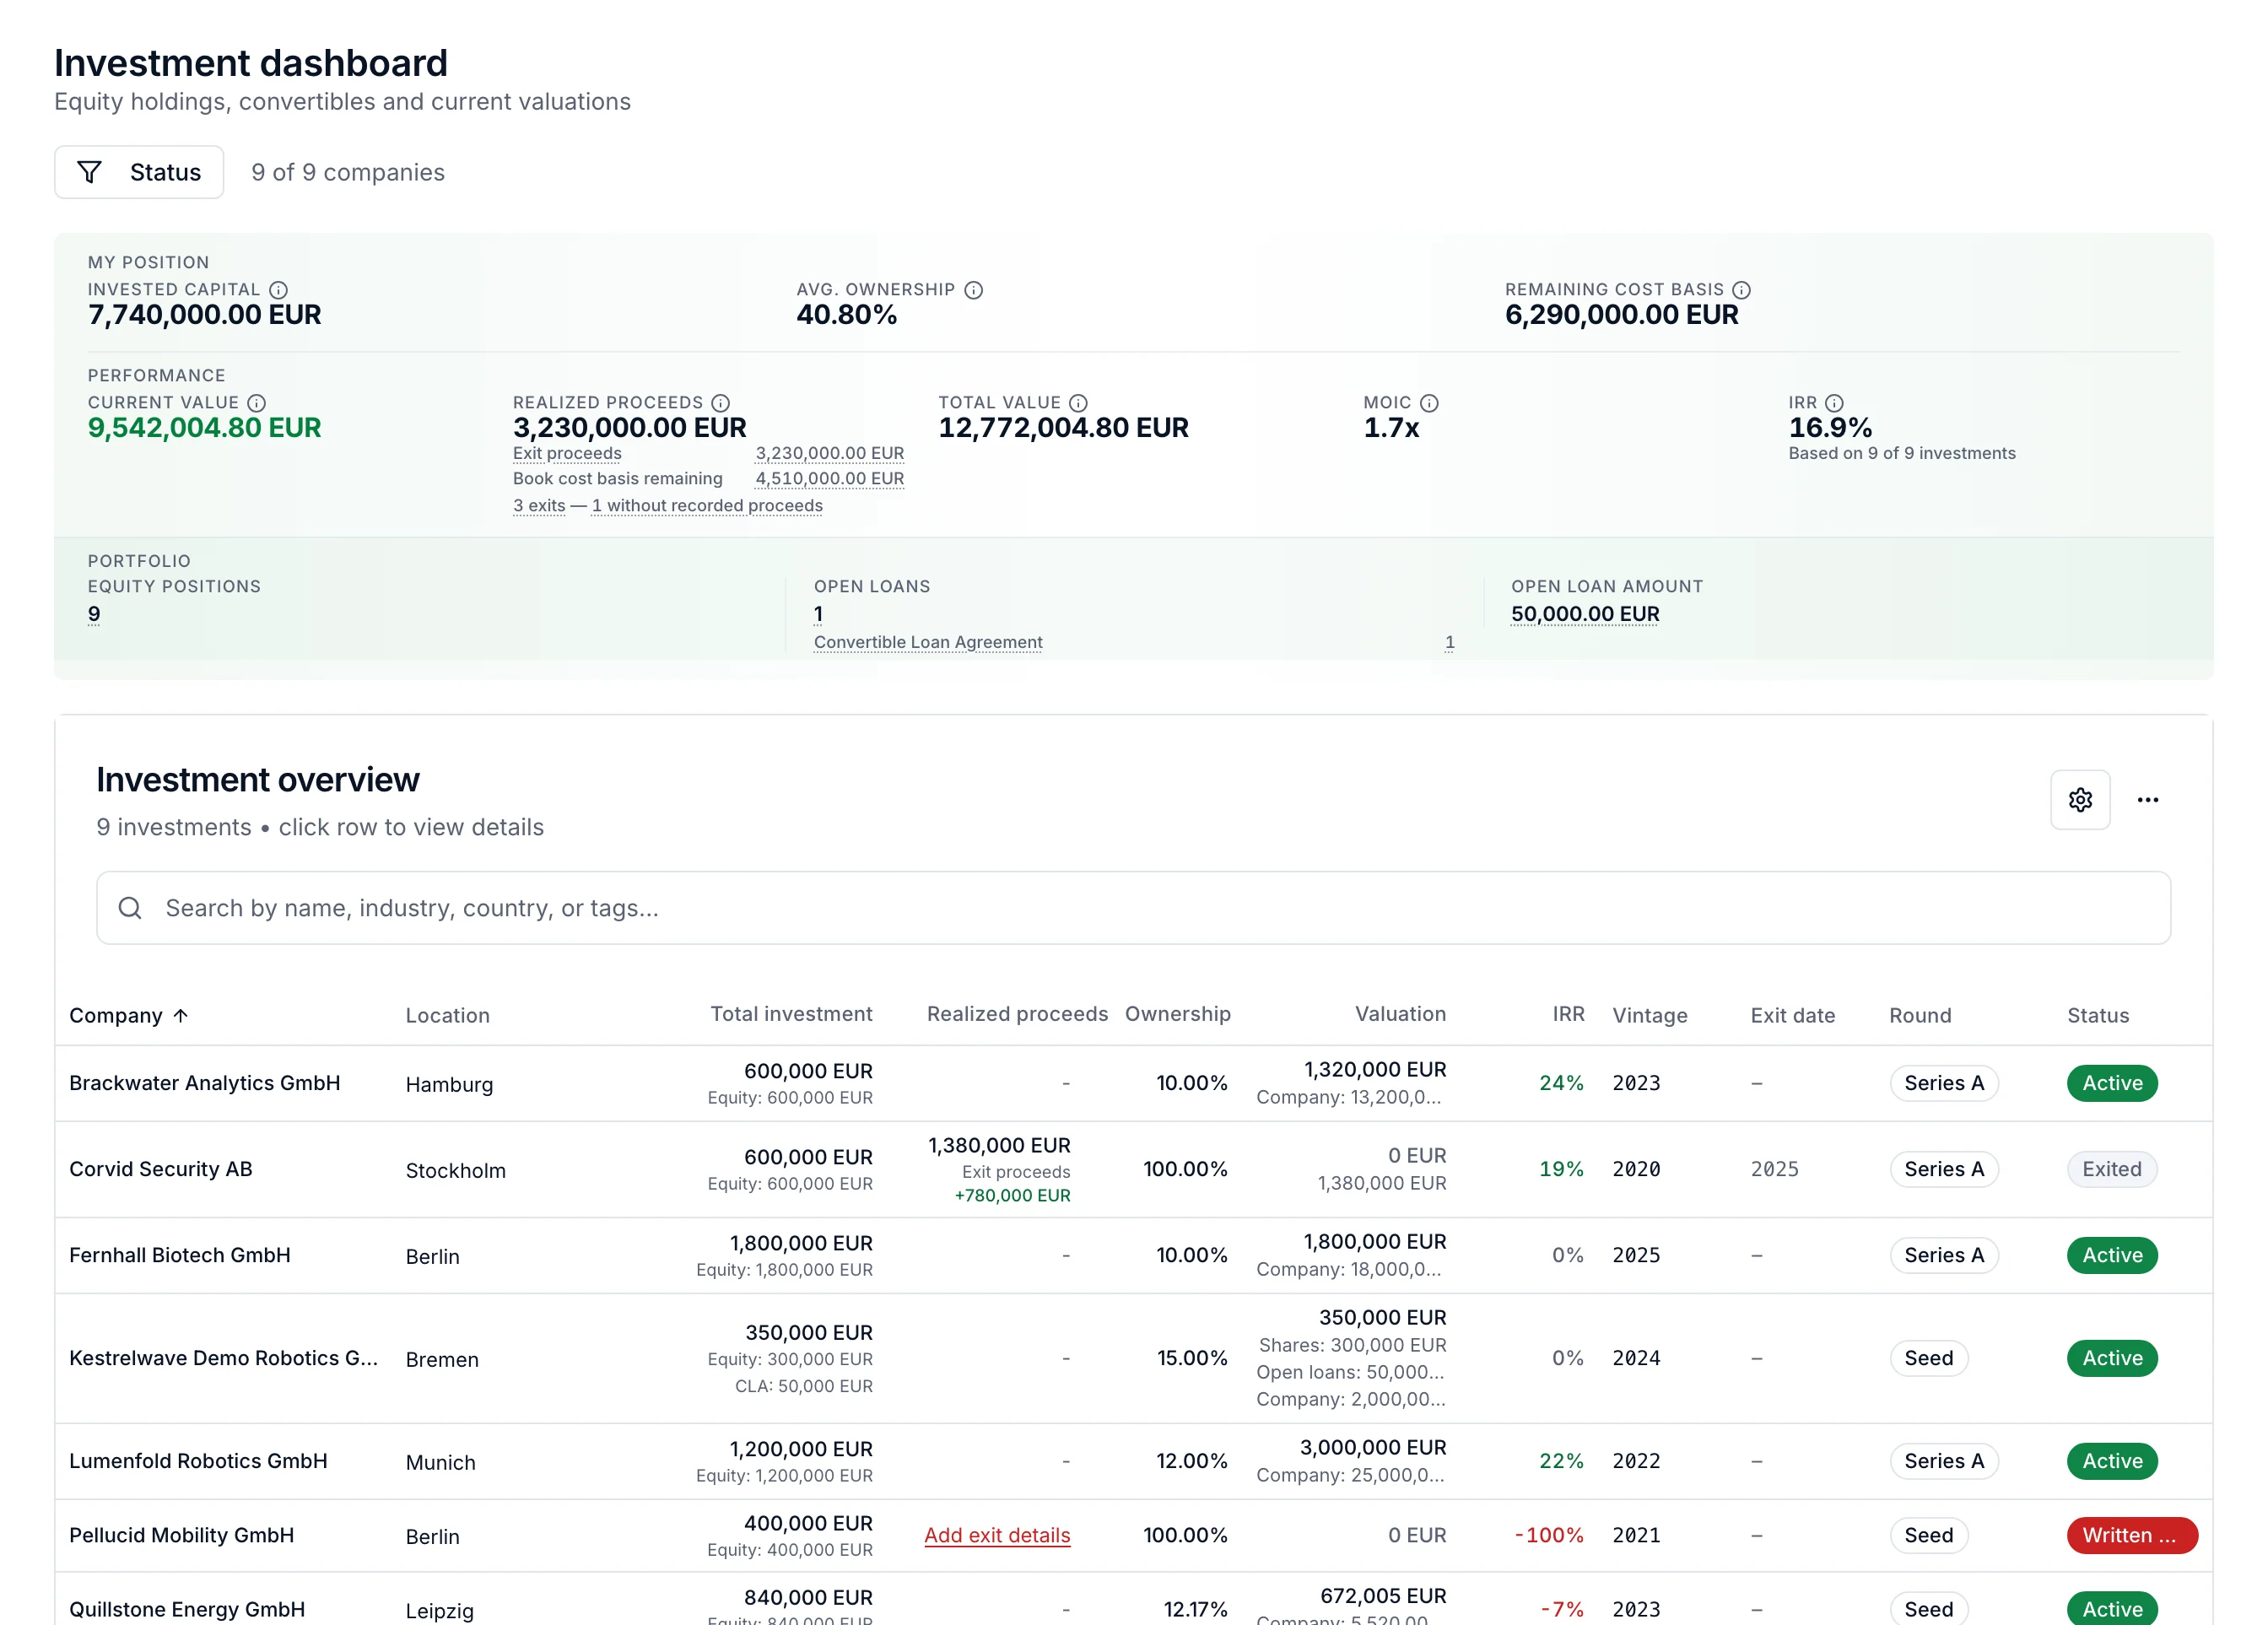Click +780,000 EUR gain on Corvid Security
Viewport: 2268px width, 1625px height.
(1012, 1196)
